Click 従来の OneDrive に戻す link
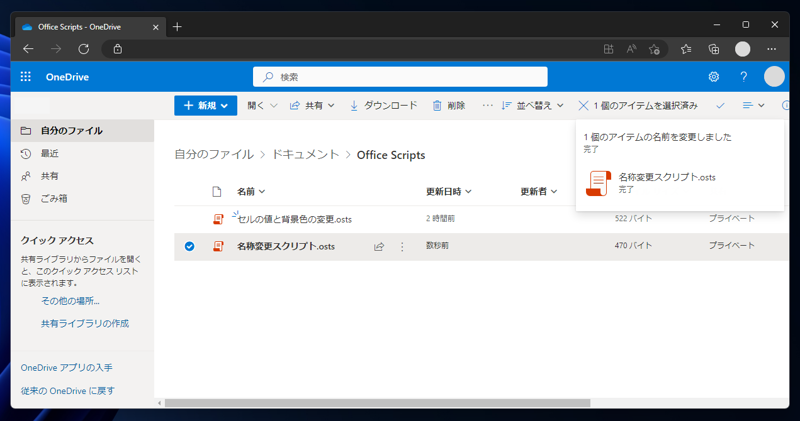The image size is (800, 421). (67, 391)
